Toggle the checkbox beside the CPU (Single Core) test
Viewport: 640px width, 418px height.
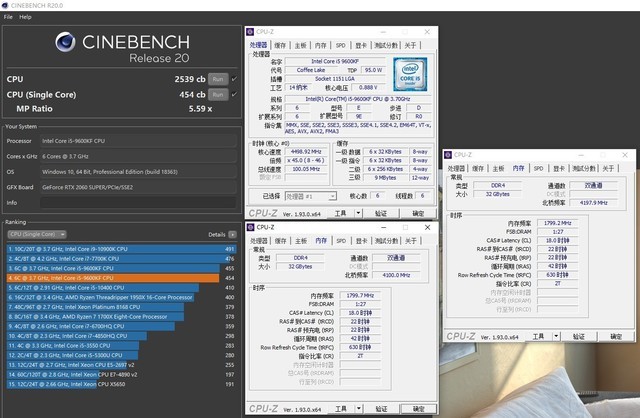234,95
